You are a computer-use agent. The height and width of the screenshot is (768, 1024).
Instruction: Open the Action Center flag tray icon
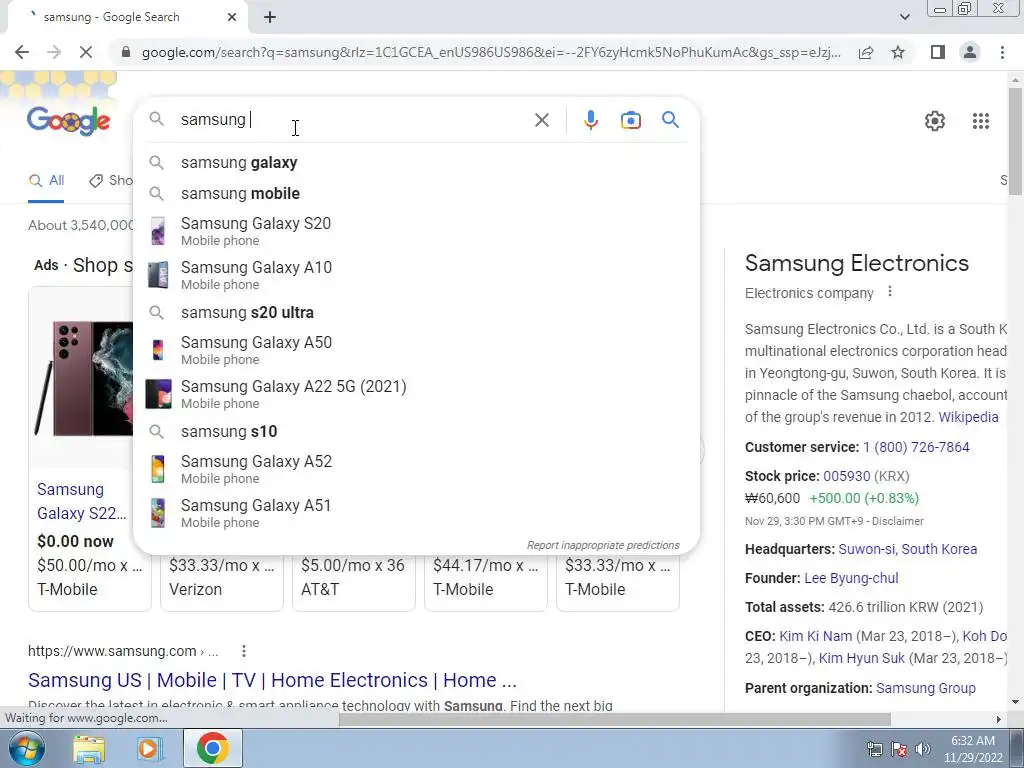click(x=899, y=749)
